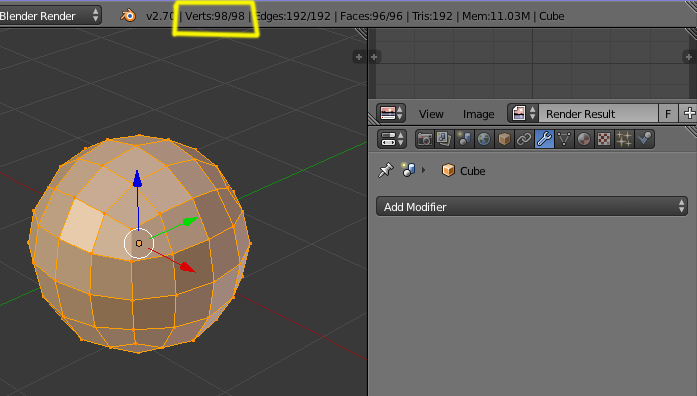Image resolution: width=697 pixels, height=396 pixels.
Task: Select the Modifiers wrench tab
Action: (544, 139)
